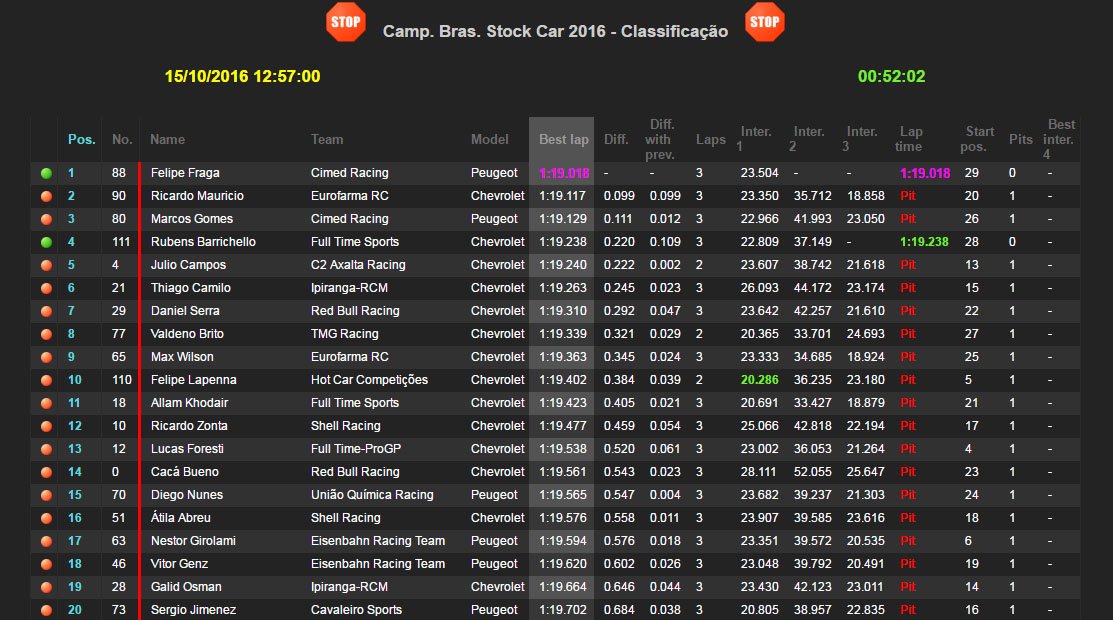Click purple lap time 1:19.018 in Lap time column
Viewport: 1113px width, 620px height.
(925, 173)
